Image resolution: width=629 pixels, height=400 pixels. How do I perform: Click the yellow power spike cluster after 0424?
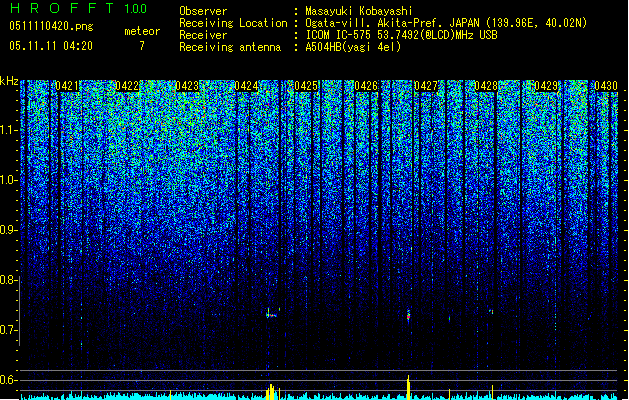tap(272, 392)
